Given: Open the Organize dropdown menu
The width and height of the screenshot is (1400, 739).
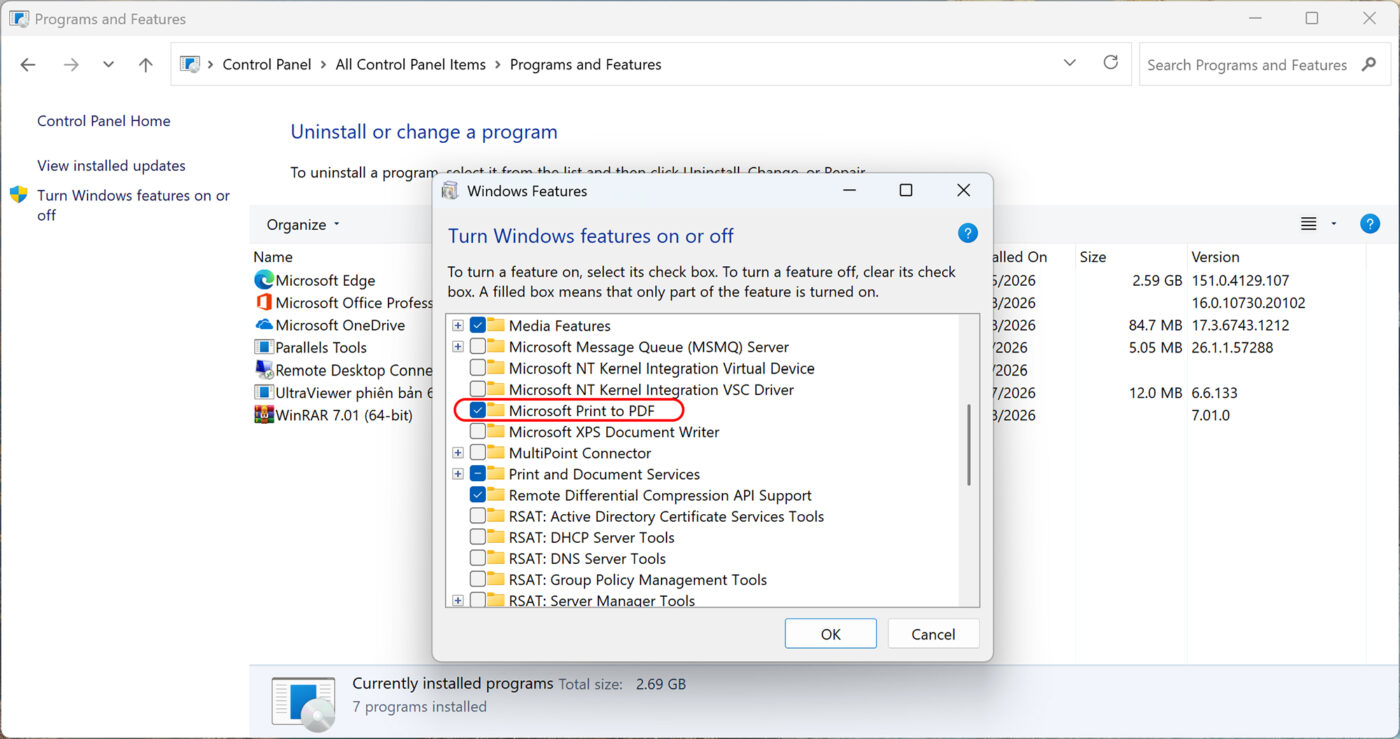Looking at the screenshot, I should (x=303, y=224).
